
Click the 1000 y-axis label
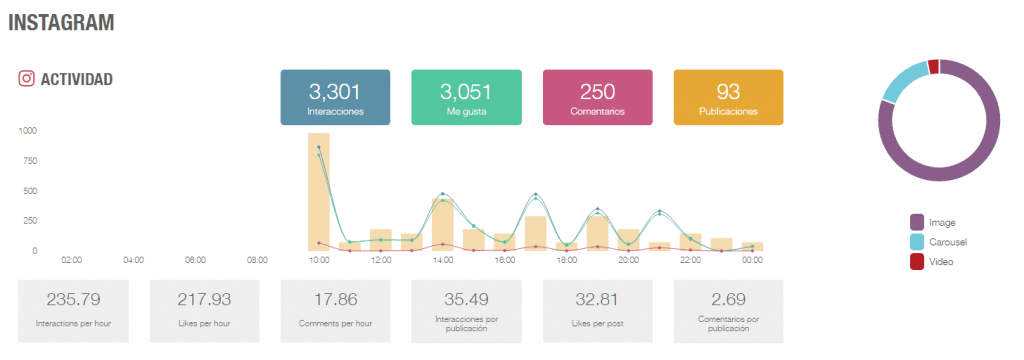pyautogui.click(x=29, y=131)
